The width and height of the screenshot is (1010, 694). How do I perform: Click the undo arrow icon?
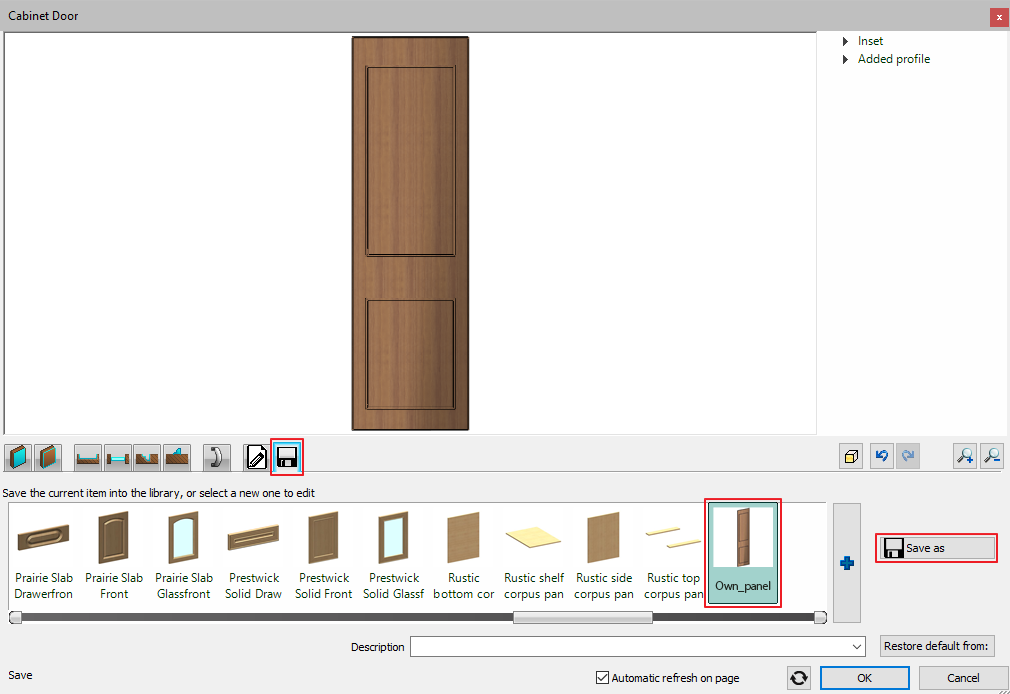tap(881, 457)
